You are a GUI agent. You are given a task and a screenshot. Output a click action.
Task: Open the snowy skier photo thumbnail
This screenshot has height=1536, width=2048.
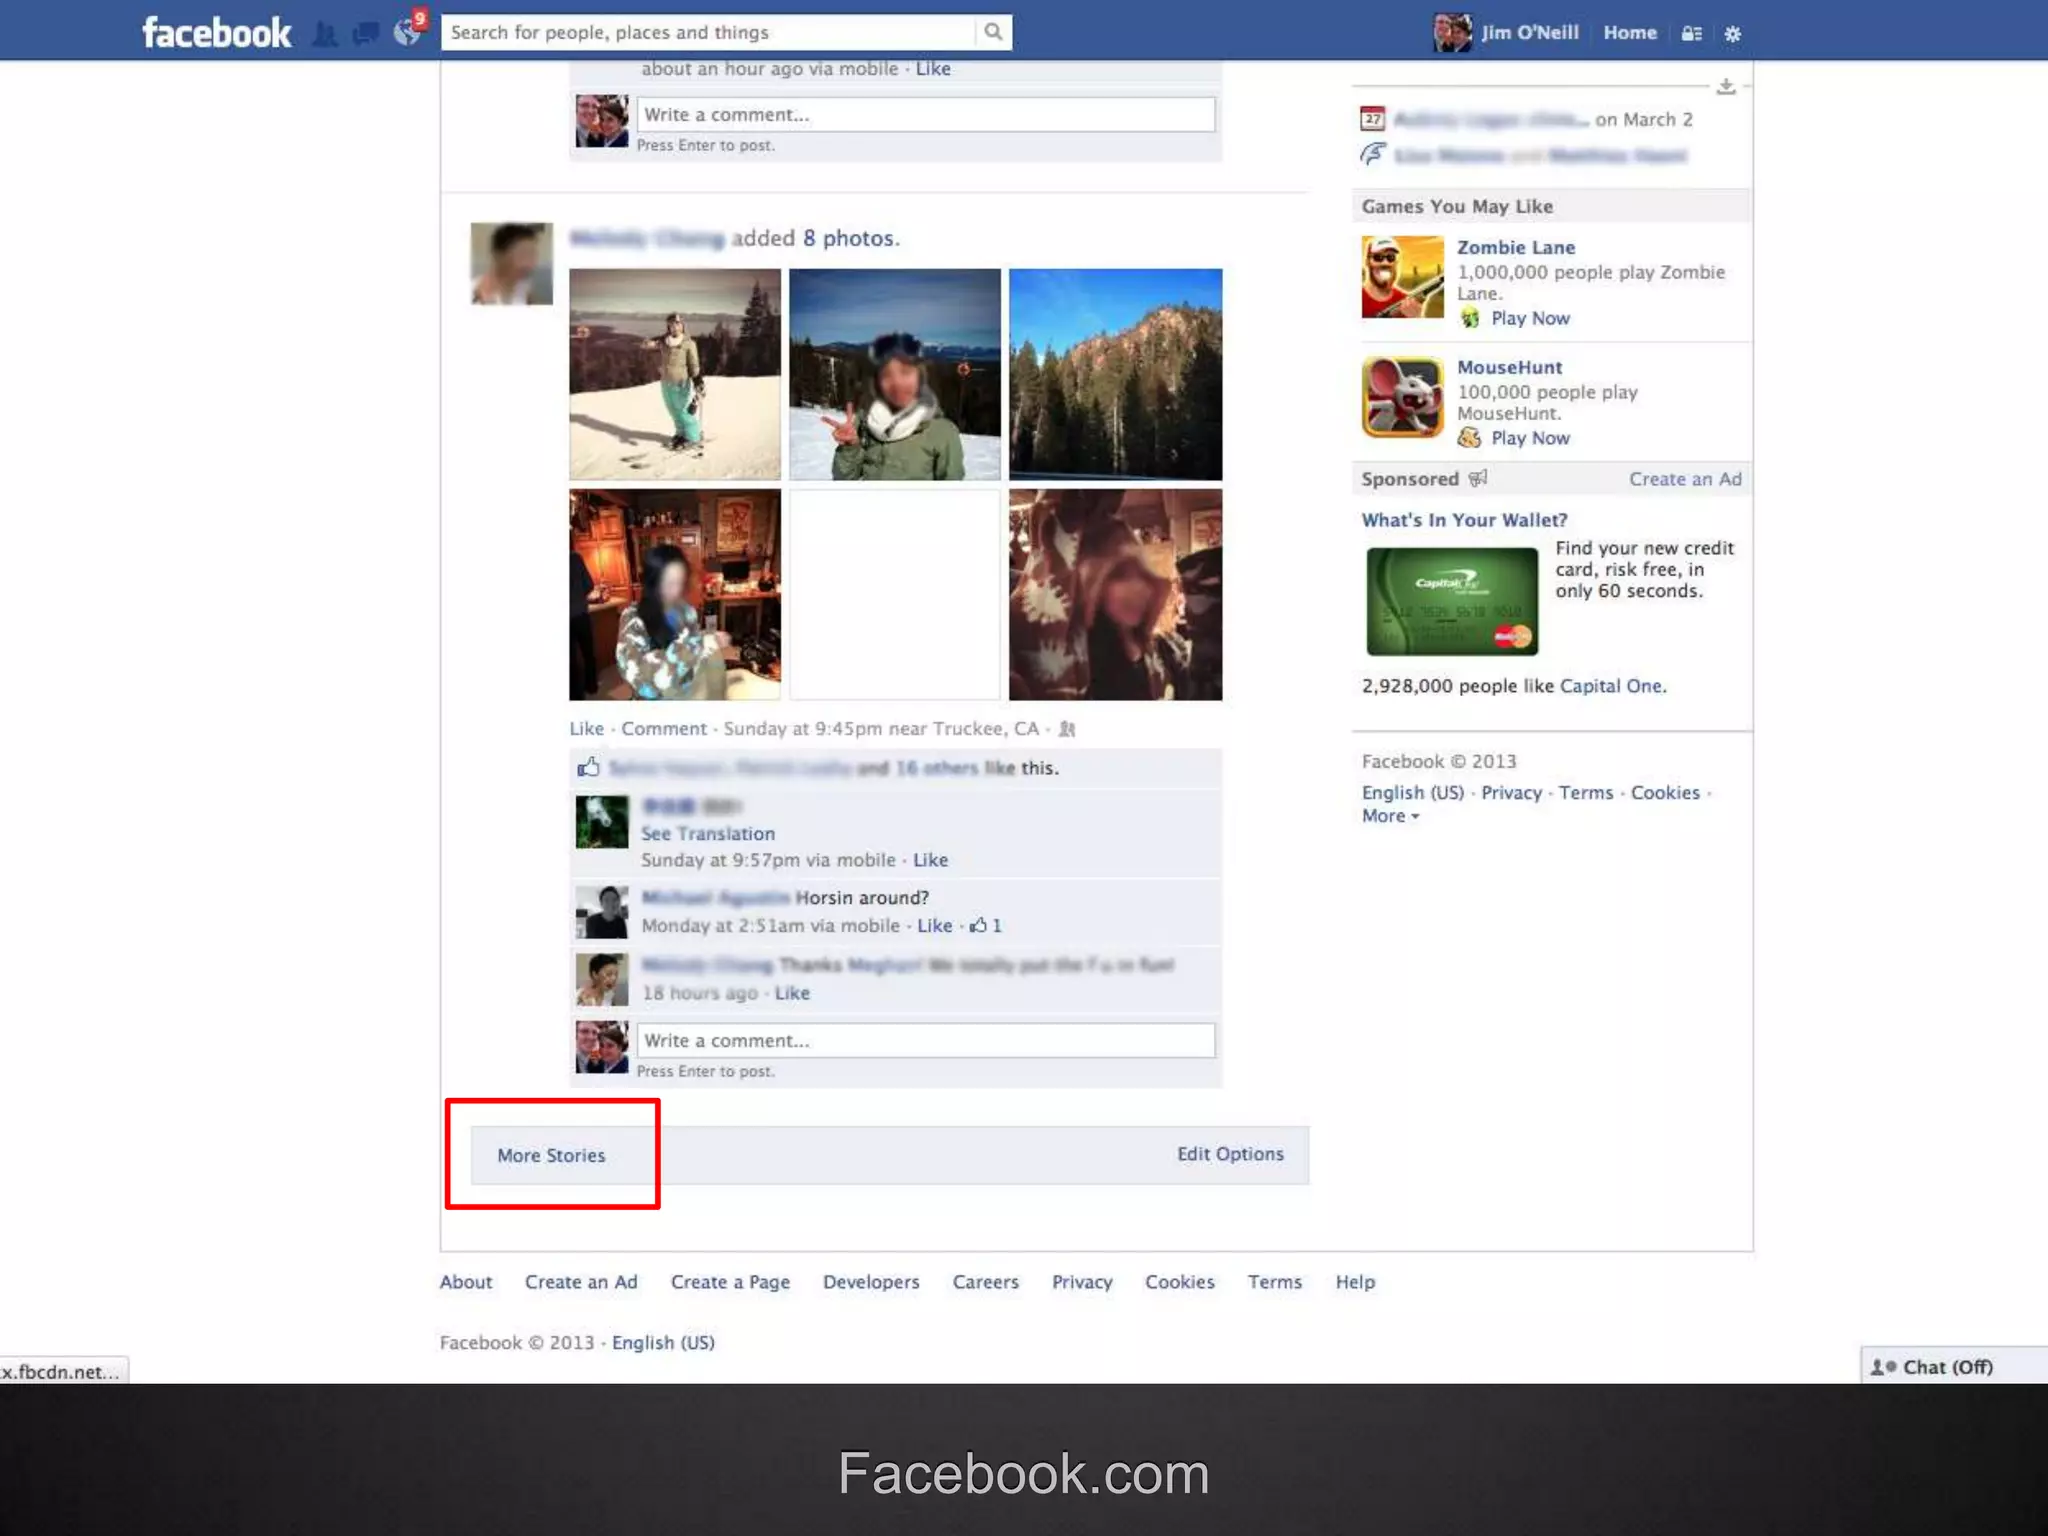click(675, 374)
